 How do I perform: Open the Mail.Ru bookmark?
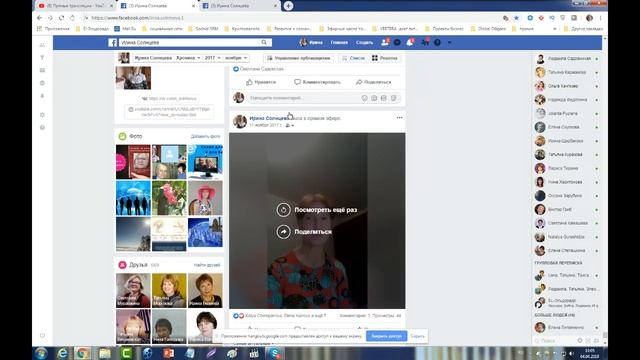(125, 29)
